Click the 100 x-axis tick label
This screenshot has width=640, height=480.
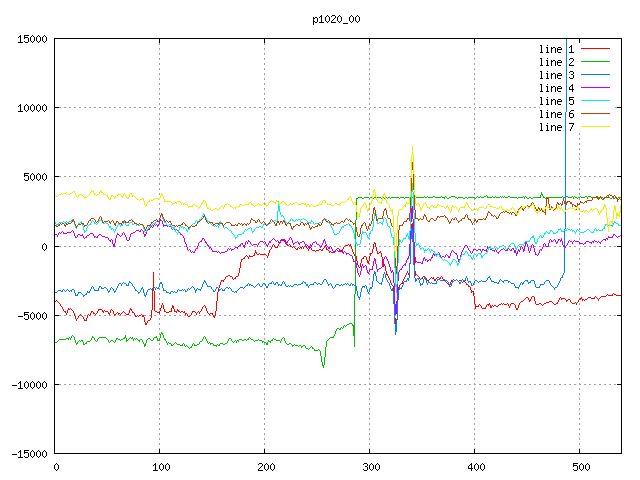160,467
